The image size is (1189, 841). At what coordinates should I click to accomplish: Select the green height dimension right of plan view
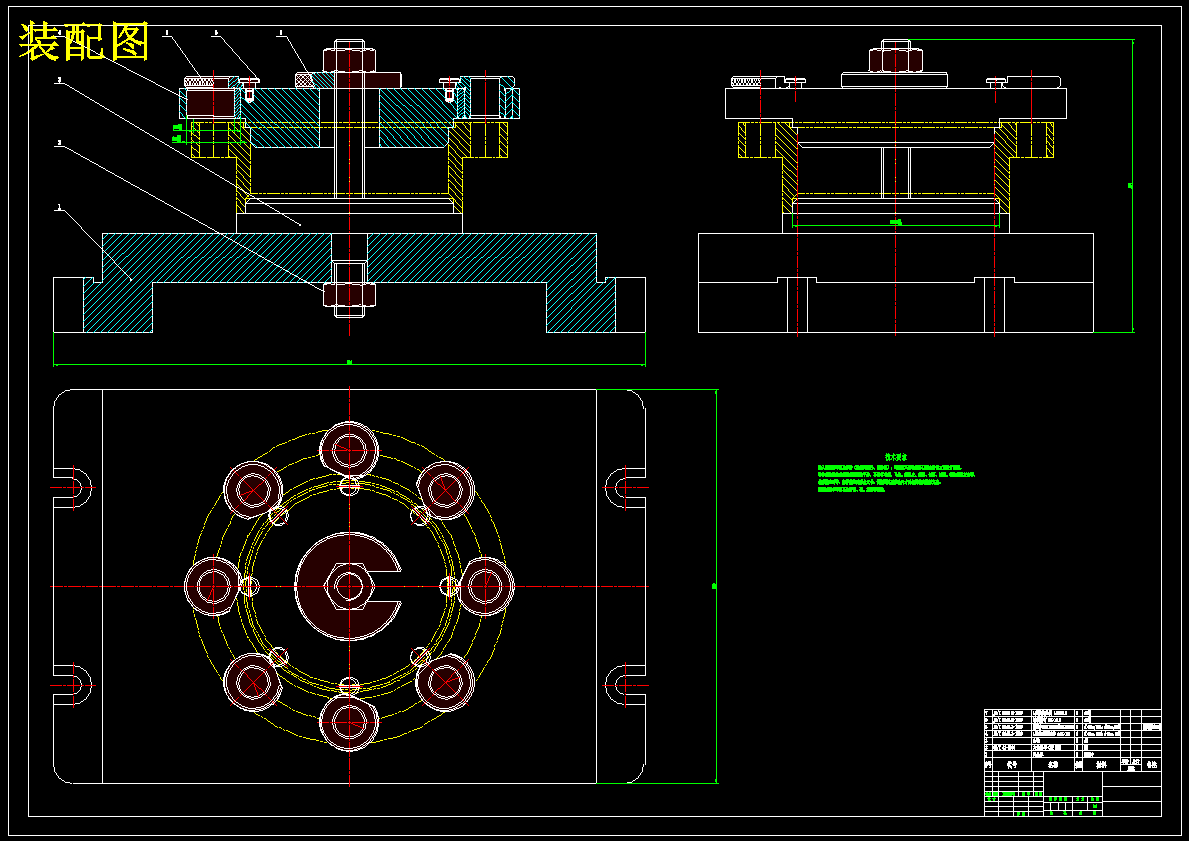click(715, 586)
